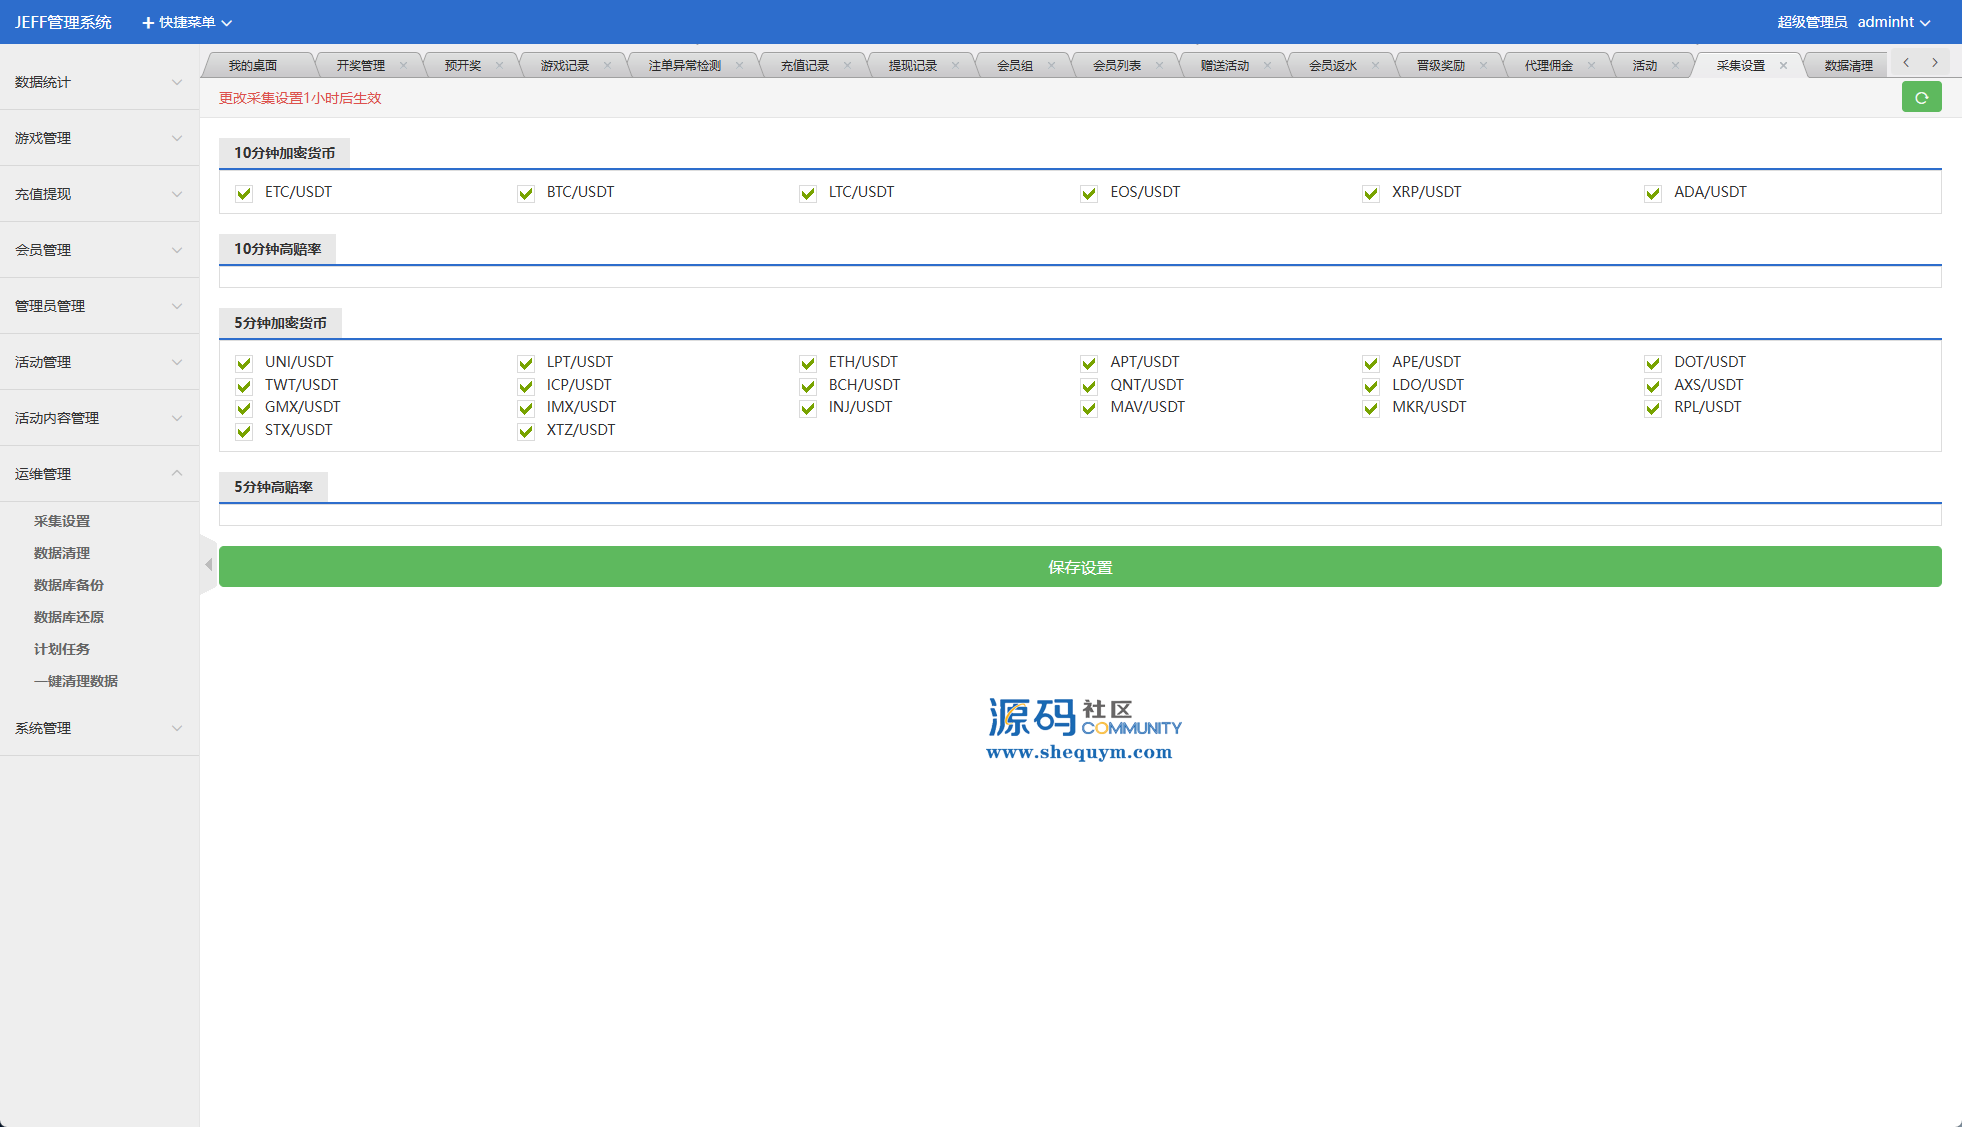Toggle the ETH/USDT checkbox
The height and width of the screenshot is (1127, 1962).
point(808,363)
